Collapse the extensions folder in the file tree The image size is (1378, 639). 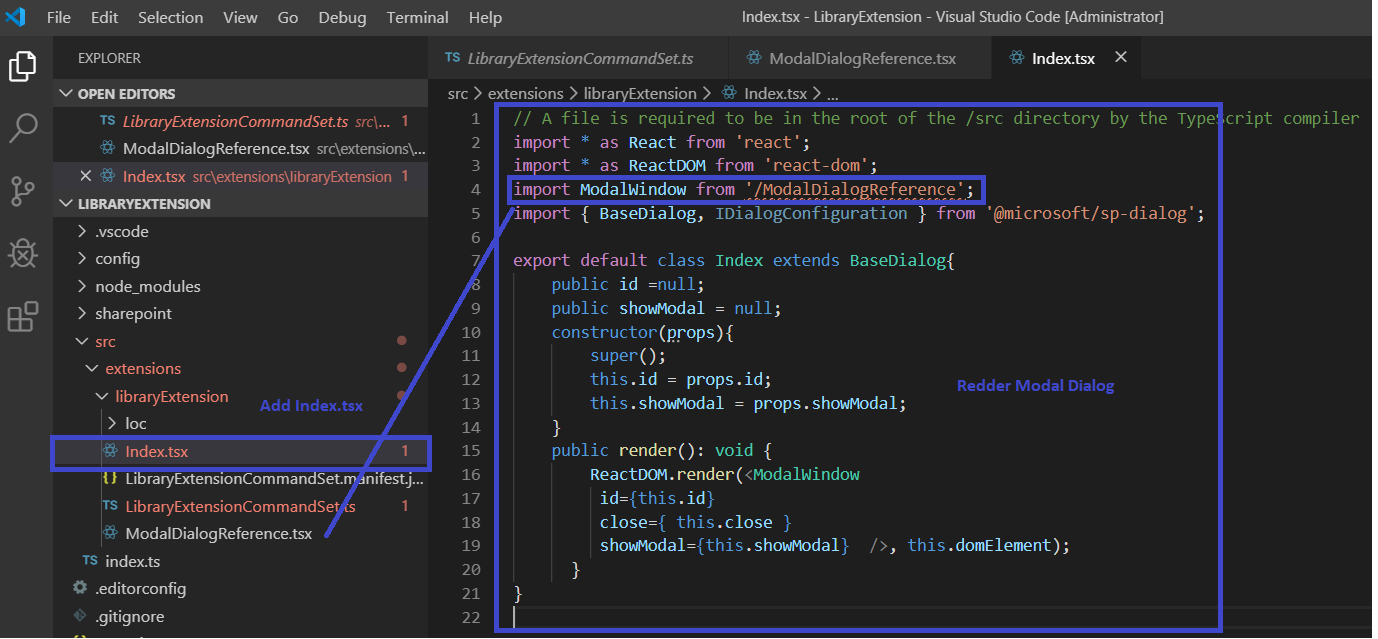(240, 369)
